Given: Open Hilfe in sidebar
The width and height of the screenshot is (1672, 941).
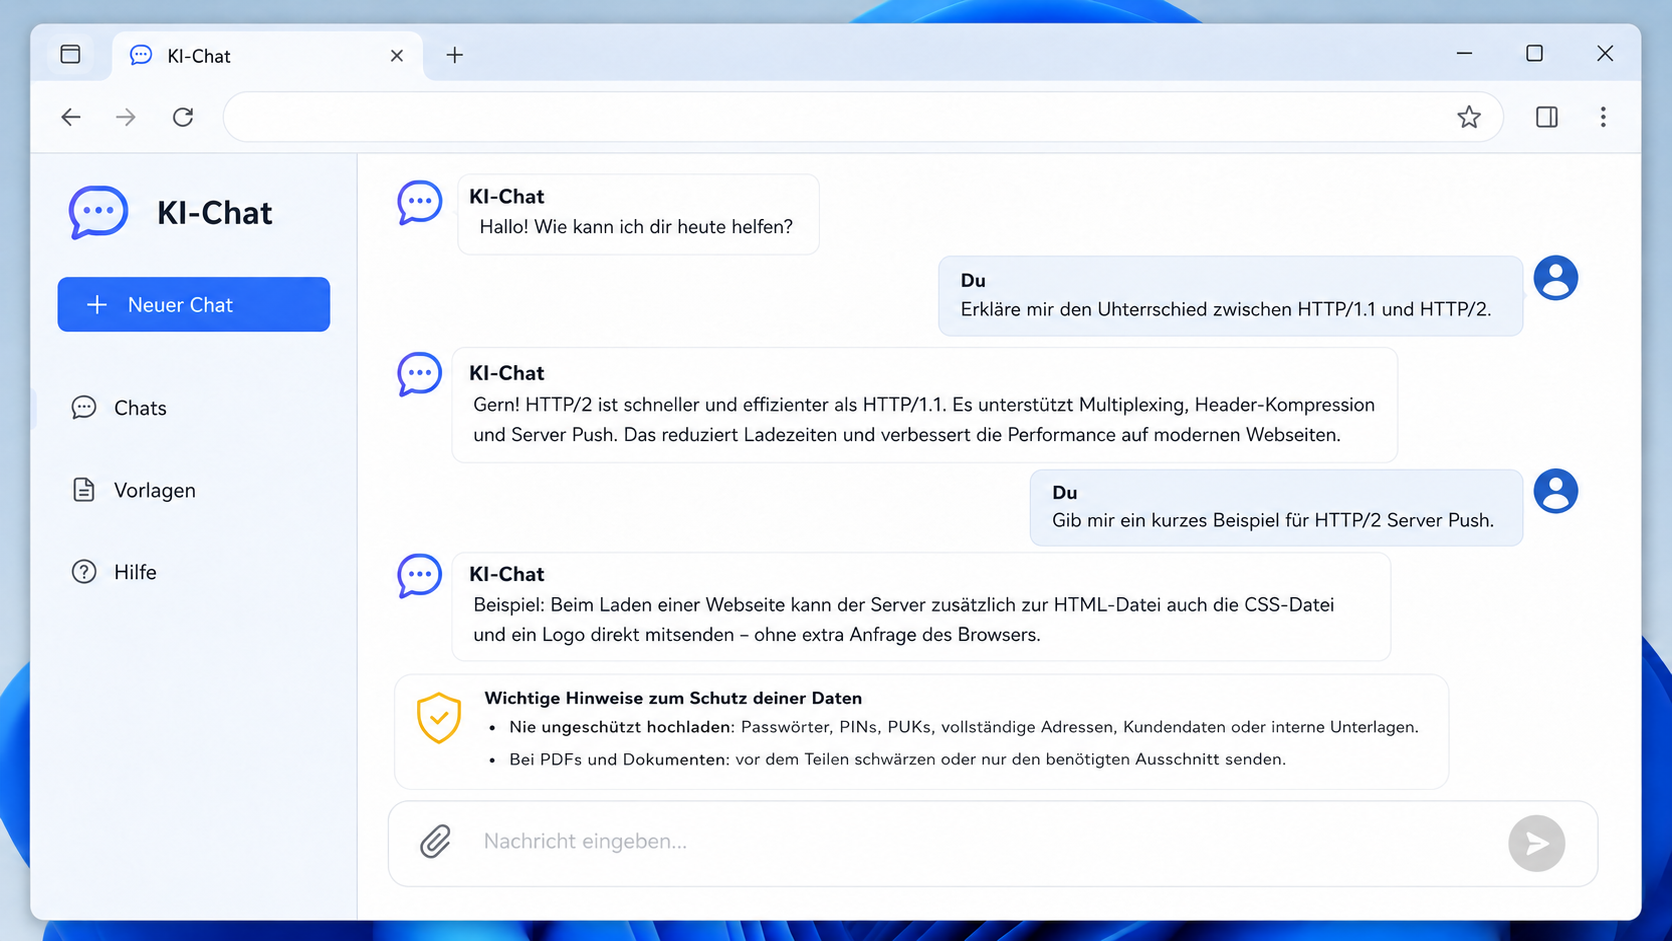Looking at the screenshot, I should click(135, 572).
